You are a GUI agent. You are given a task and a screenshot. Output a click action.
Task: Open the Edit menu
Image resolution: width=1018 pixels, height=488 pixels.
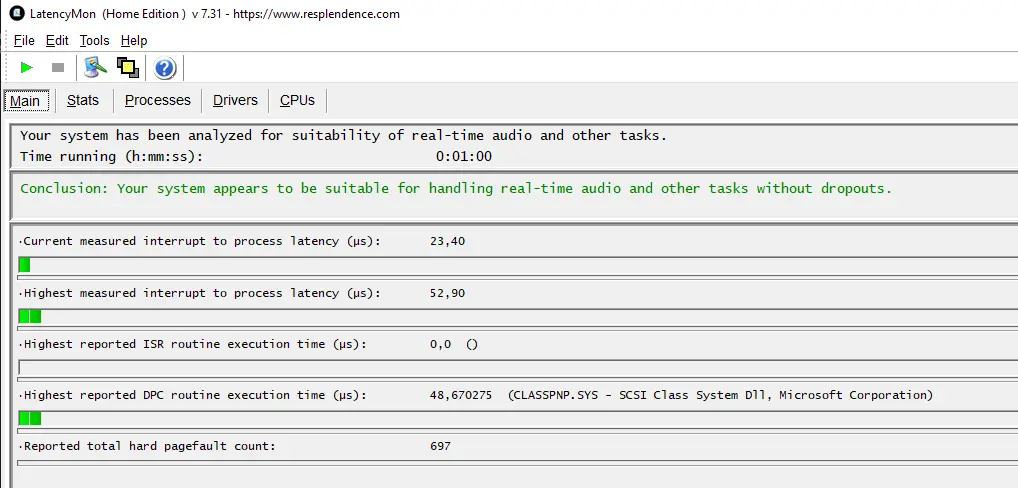(x=57, y=41)
